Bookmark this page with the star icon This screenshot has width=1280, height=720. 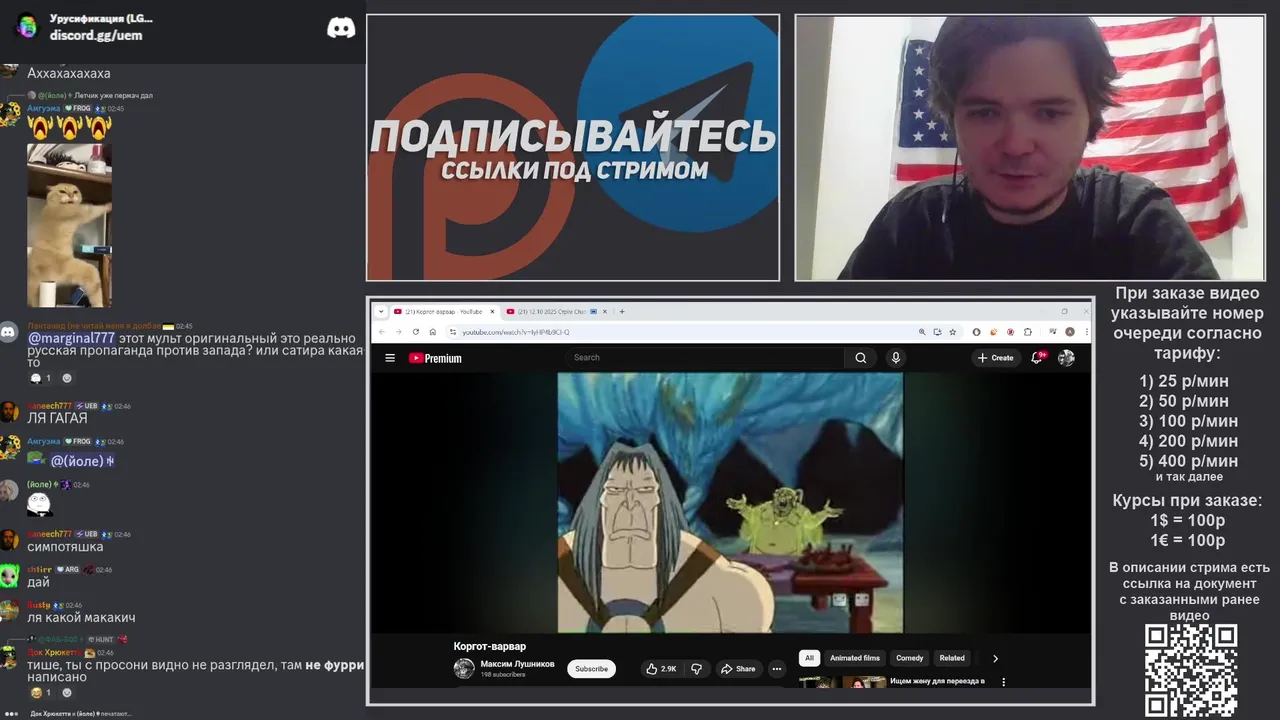click(x=952, y=332)
